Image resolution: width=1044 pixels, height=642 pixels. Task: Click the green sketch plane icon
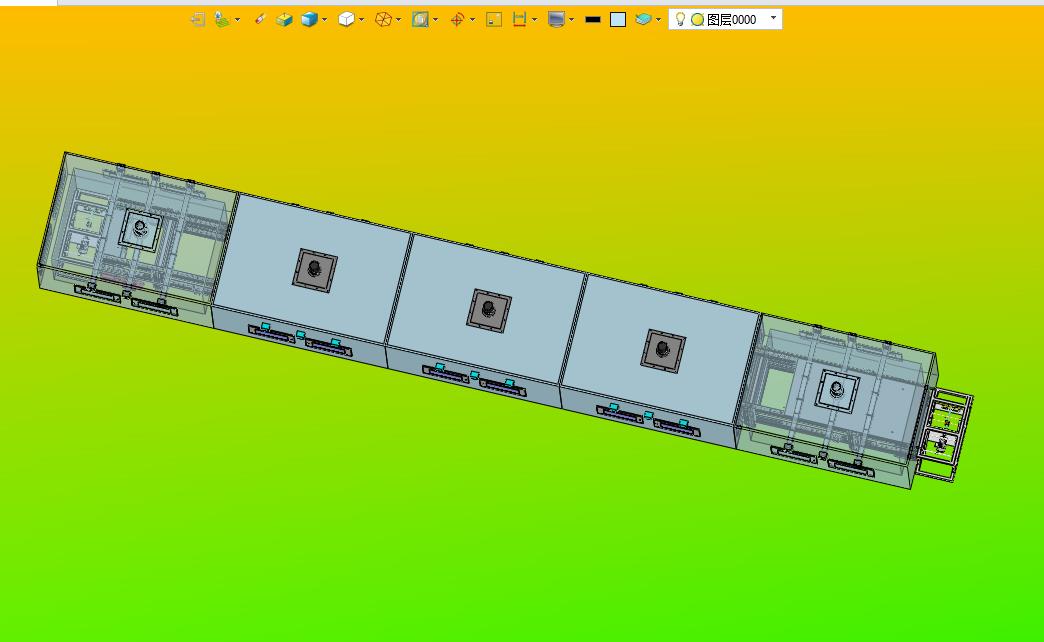[222, 20]
